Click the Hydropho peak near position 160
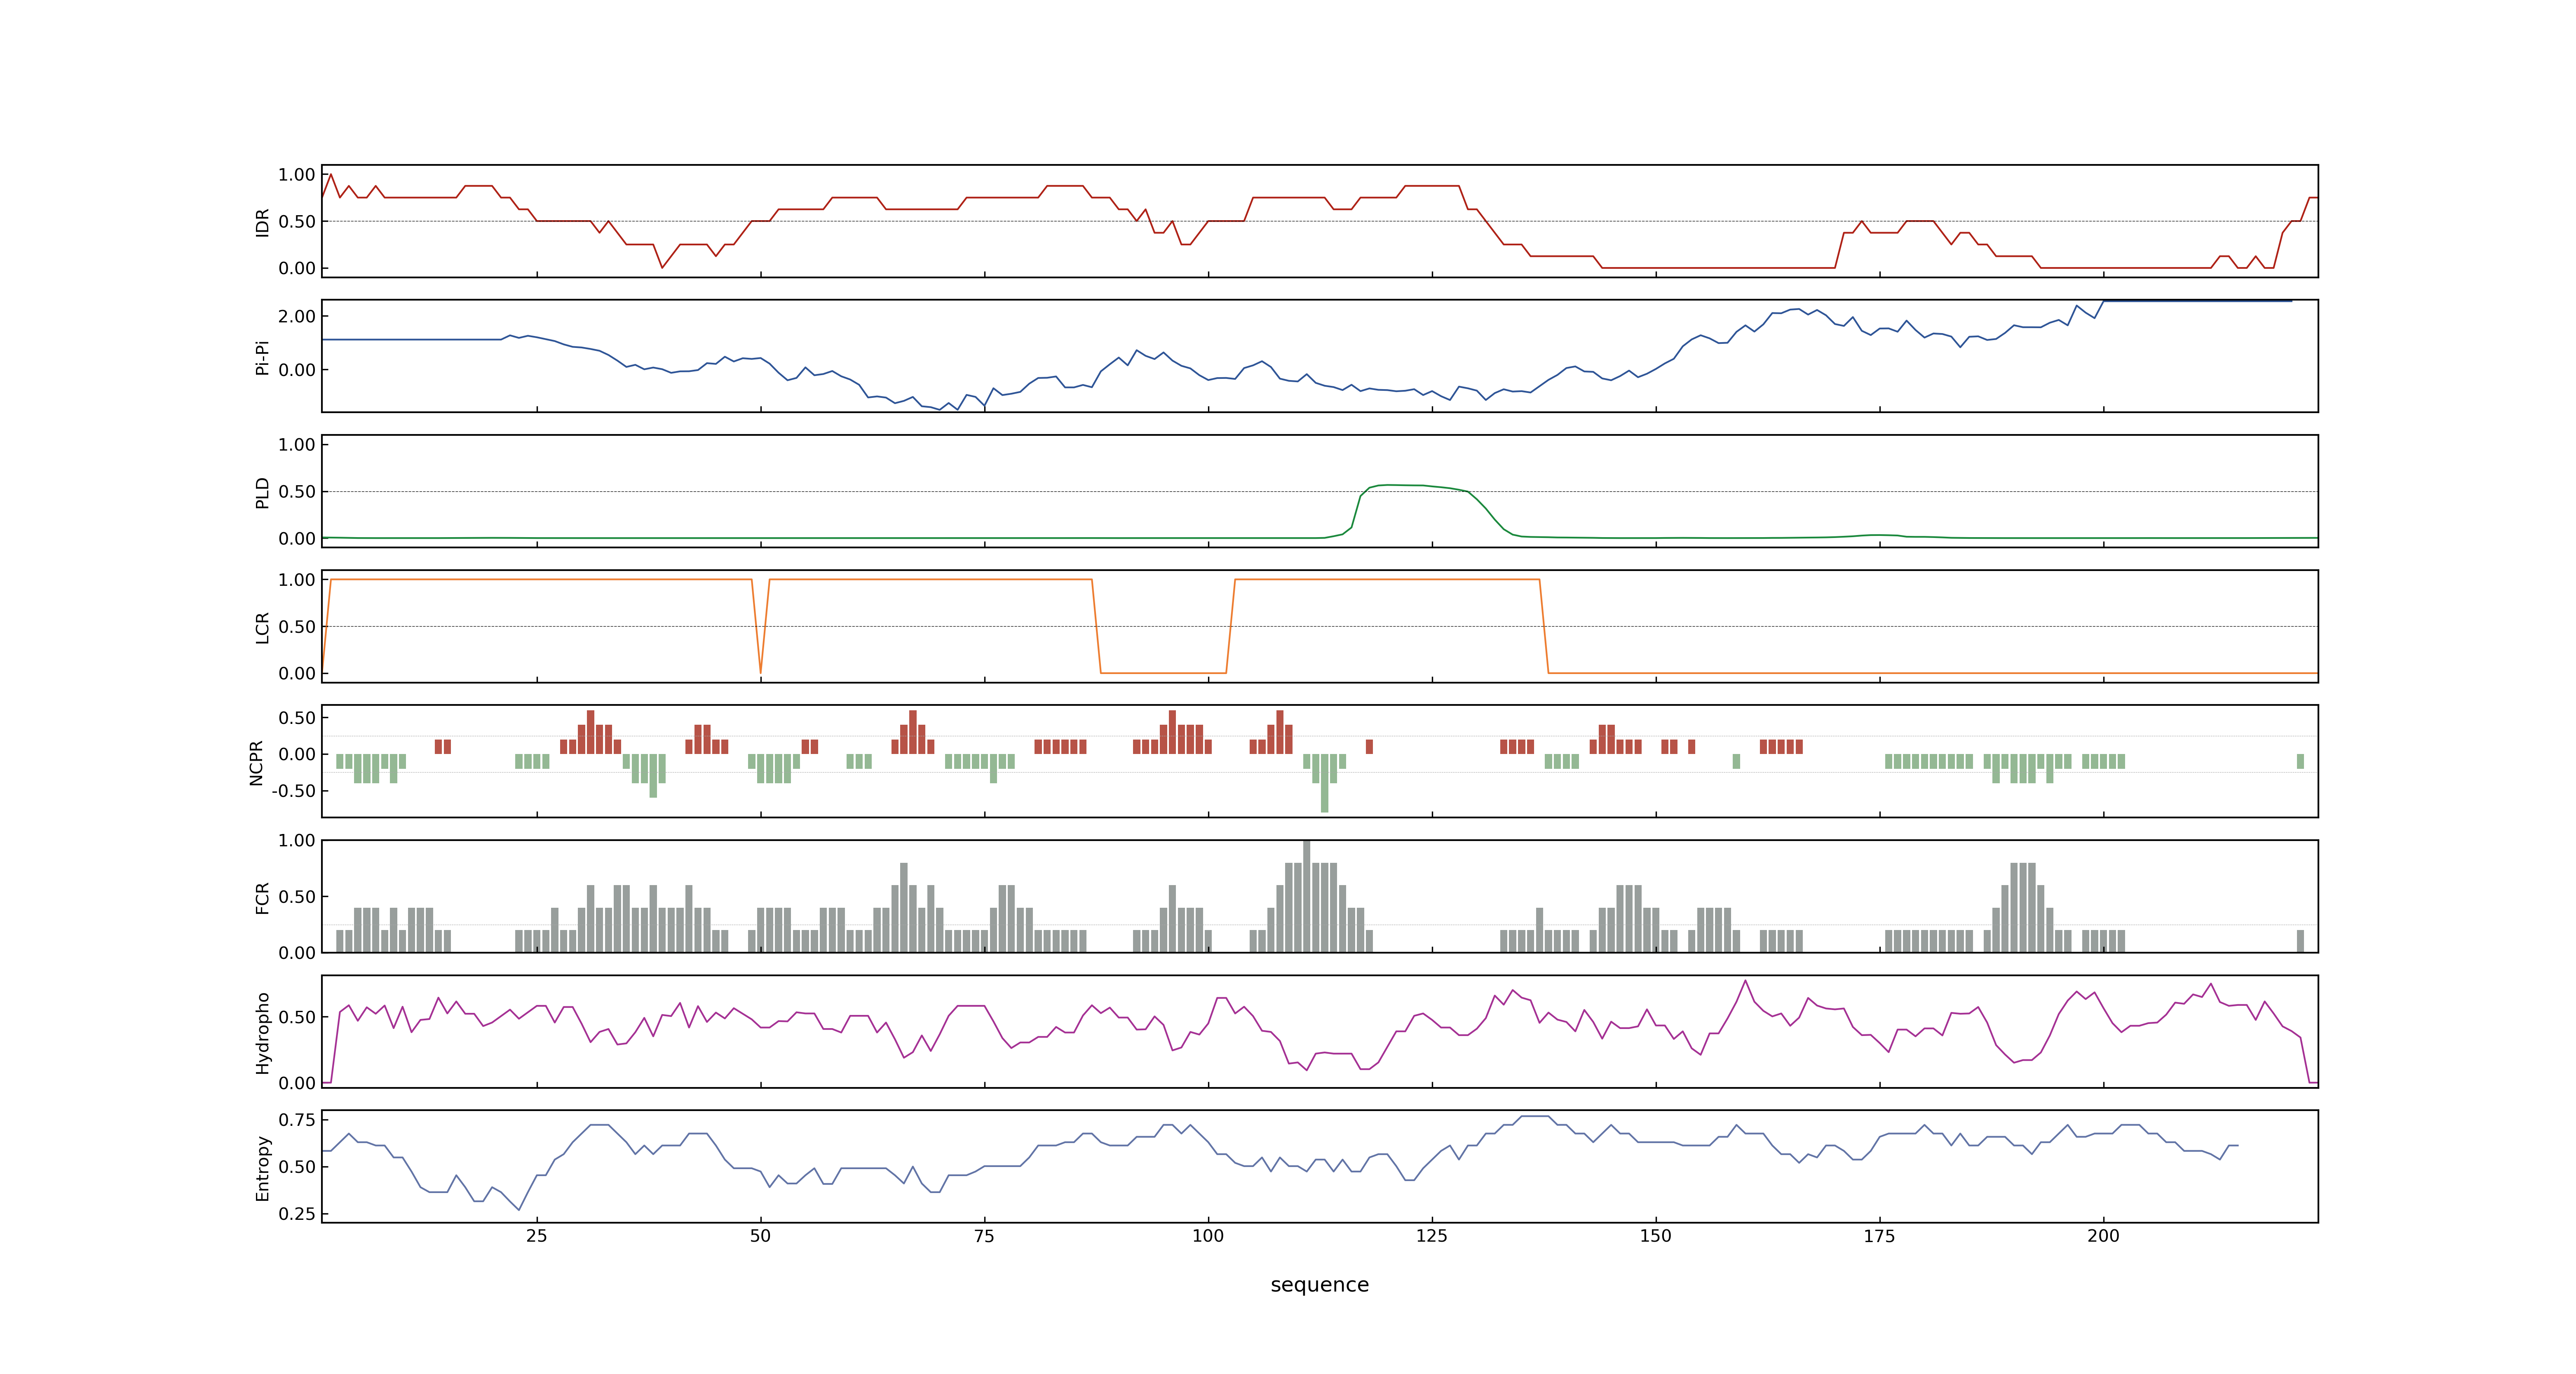The width and height of the screenshot is (2576, 1374). coord(1745,981)
